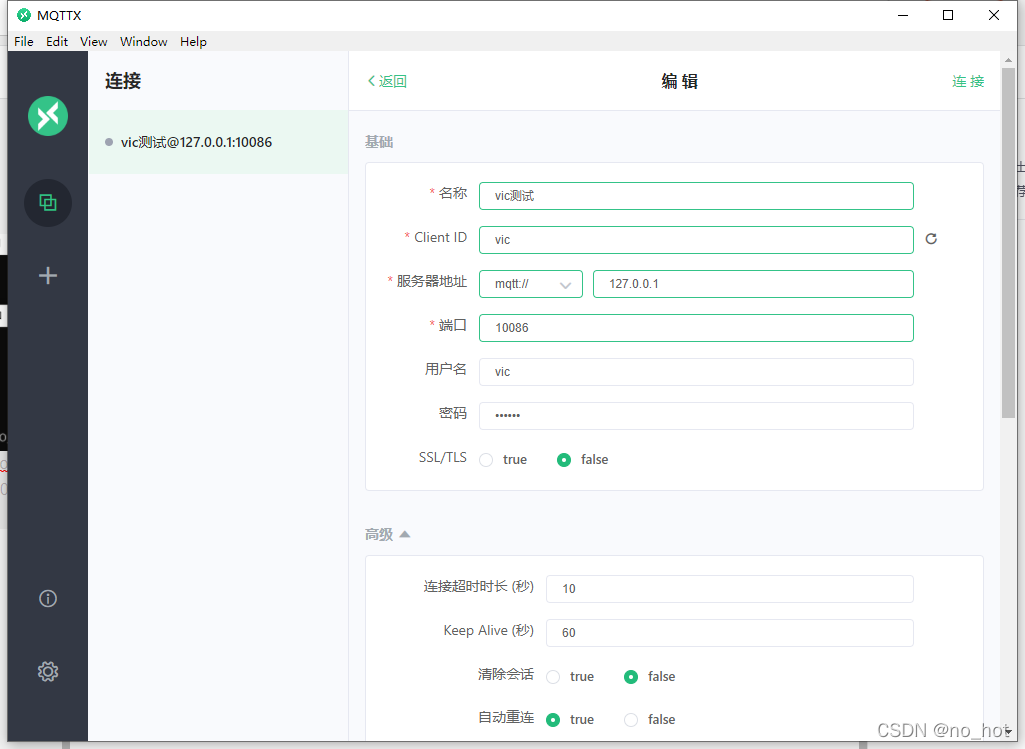Open the settings gear icon

pyautogui.click(x=48, y=672)
